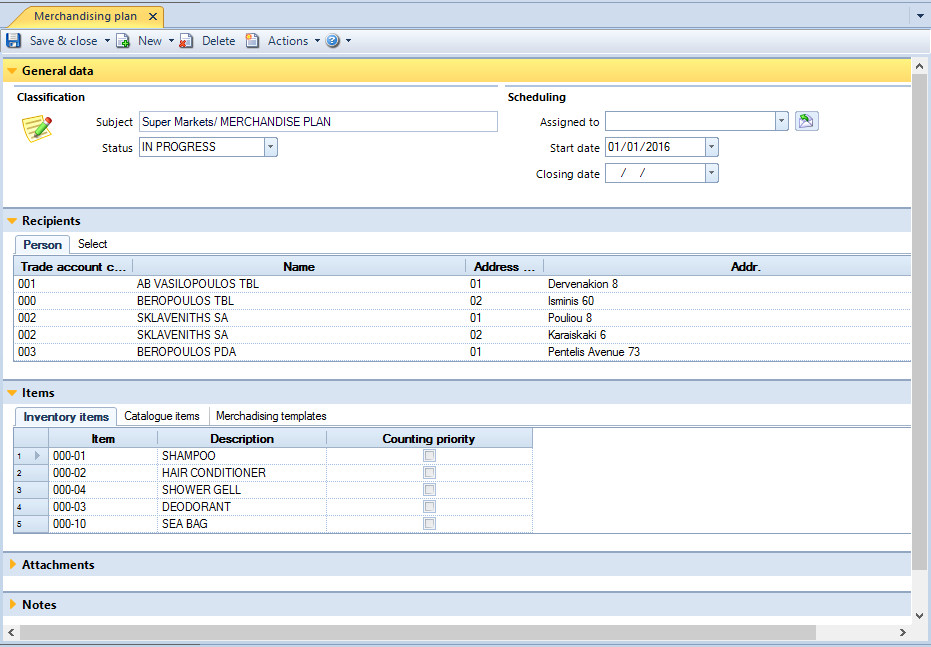Image resolution: width=931 pixels, height=647 pixels.
Task: Toggle Counting priority for HAIR CONDITIONER
Action: point(429,472)
